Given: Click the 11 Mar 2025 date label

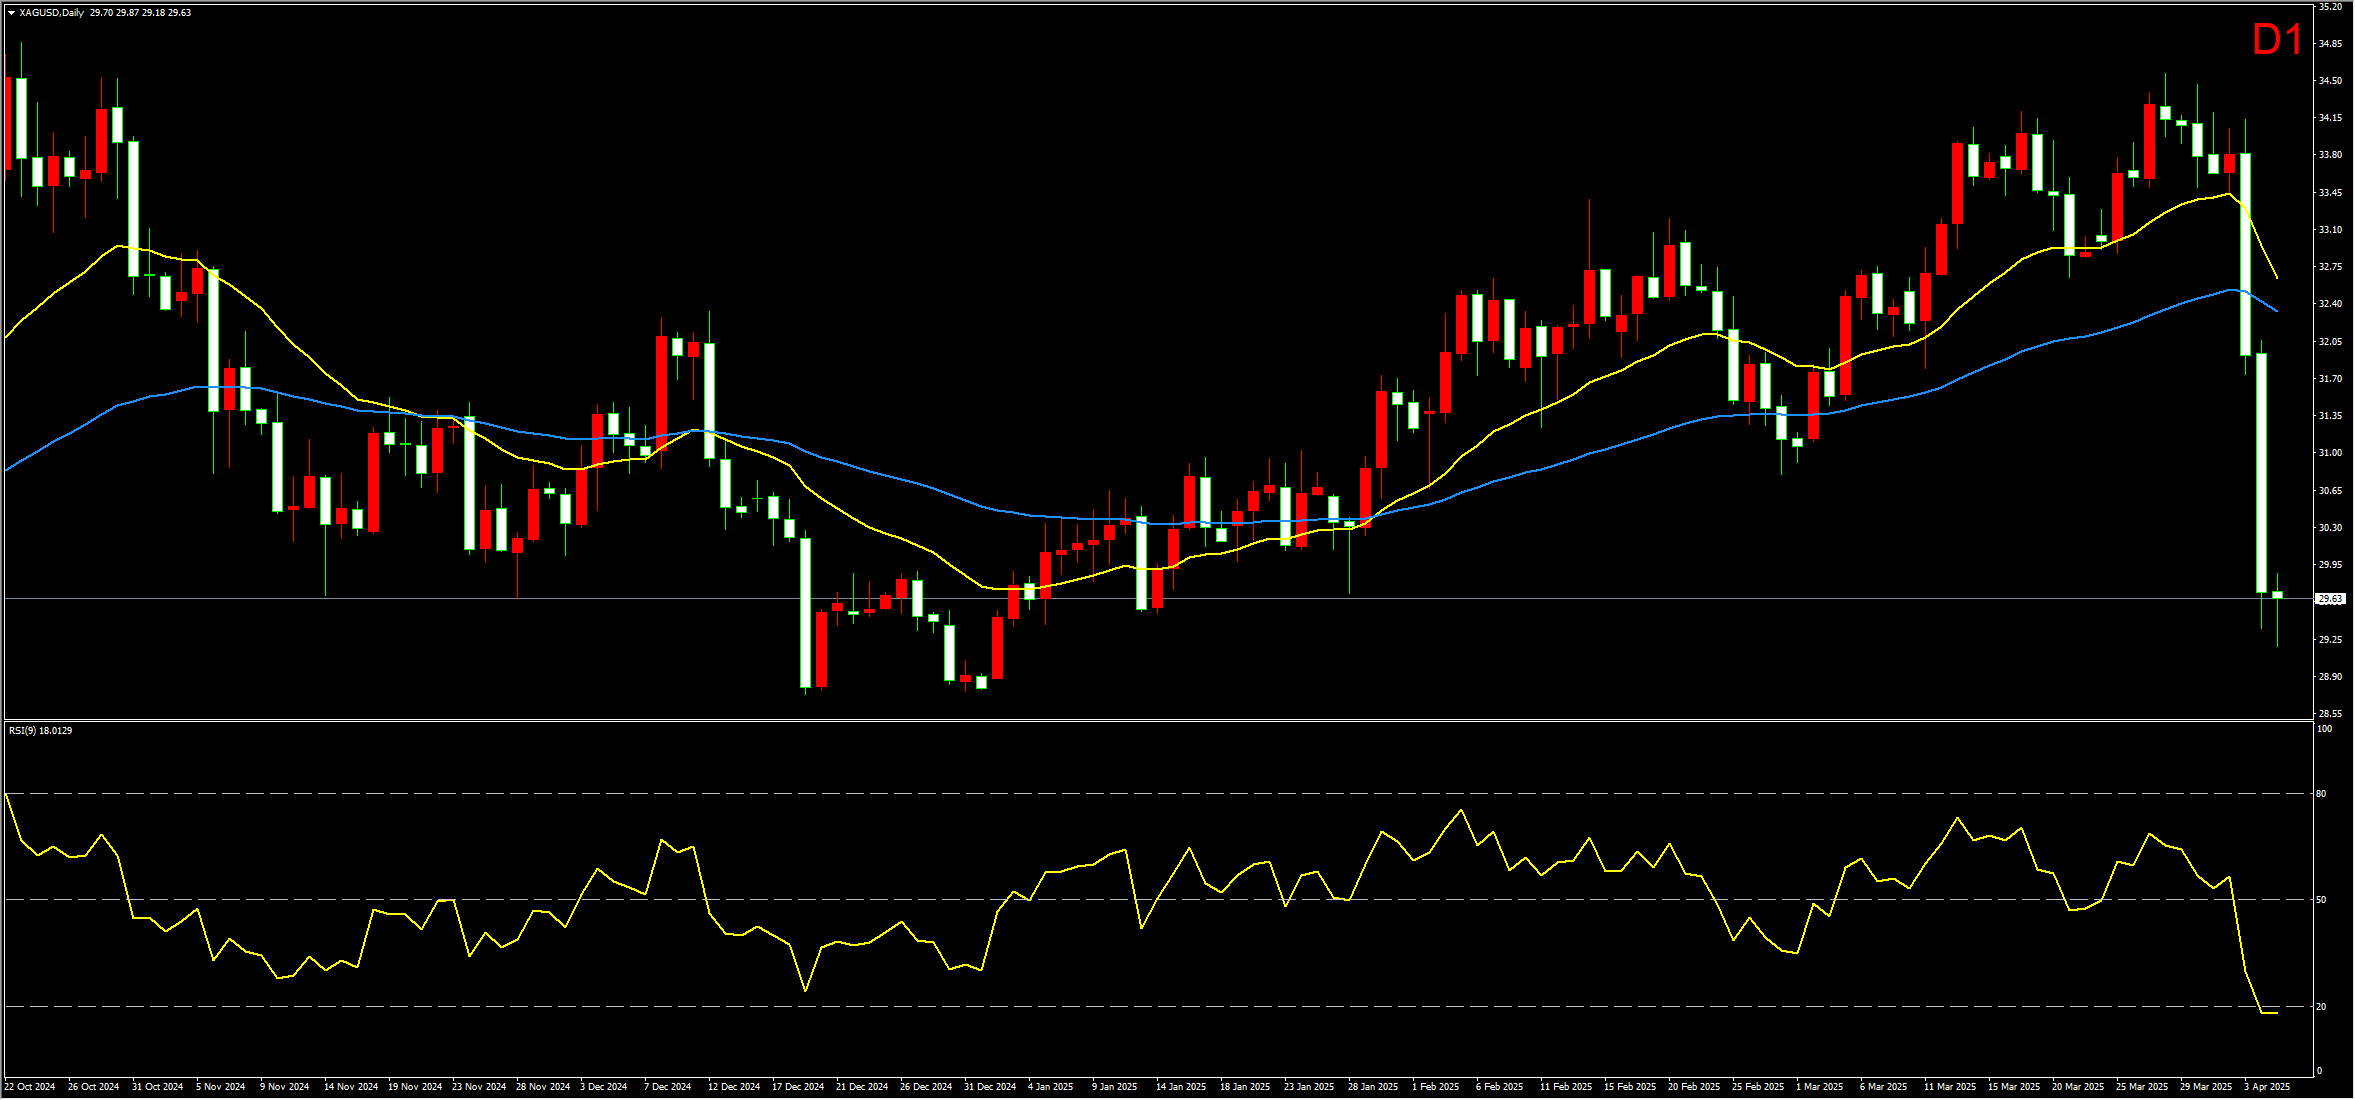Looking at the screenshot, I should tap(1949, 1087).
